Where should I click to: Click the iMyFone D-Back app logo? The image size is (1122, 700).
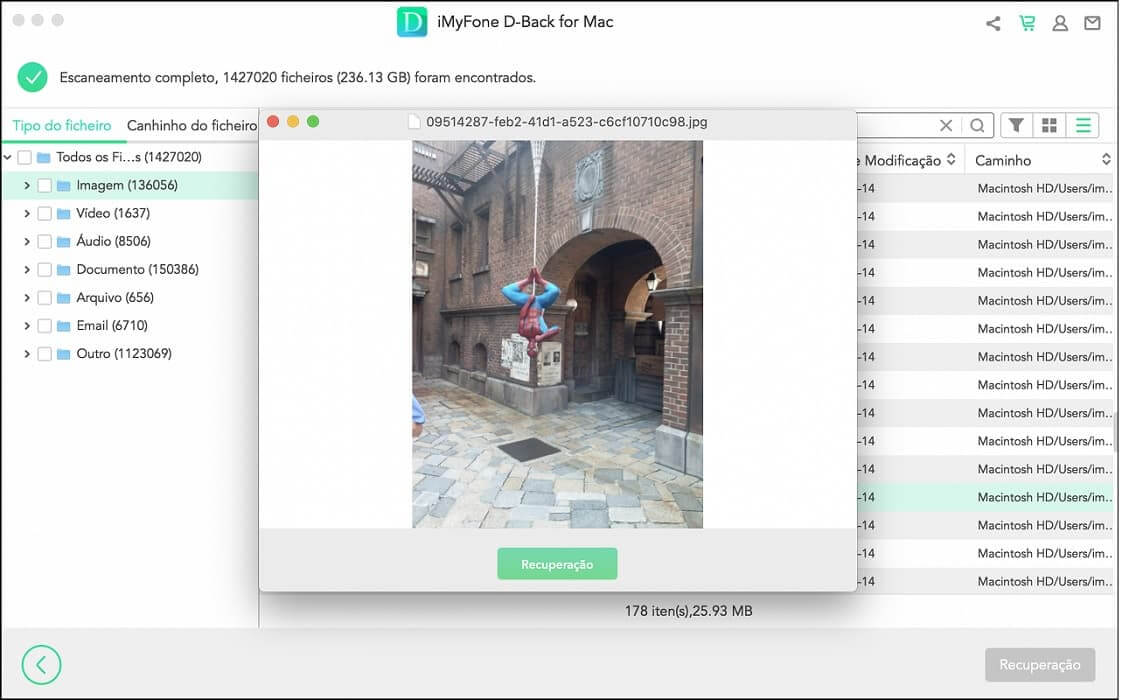[x=412, y=22]
